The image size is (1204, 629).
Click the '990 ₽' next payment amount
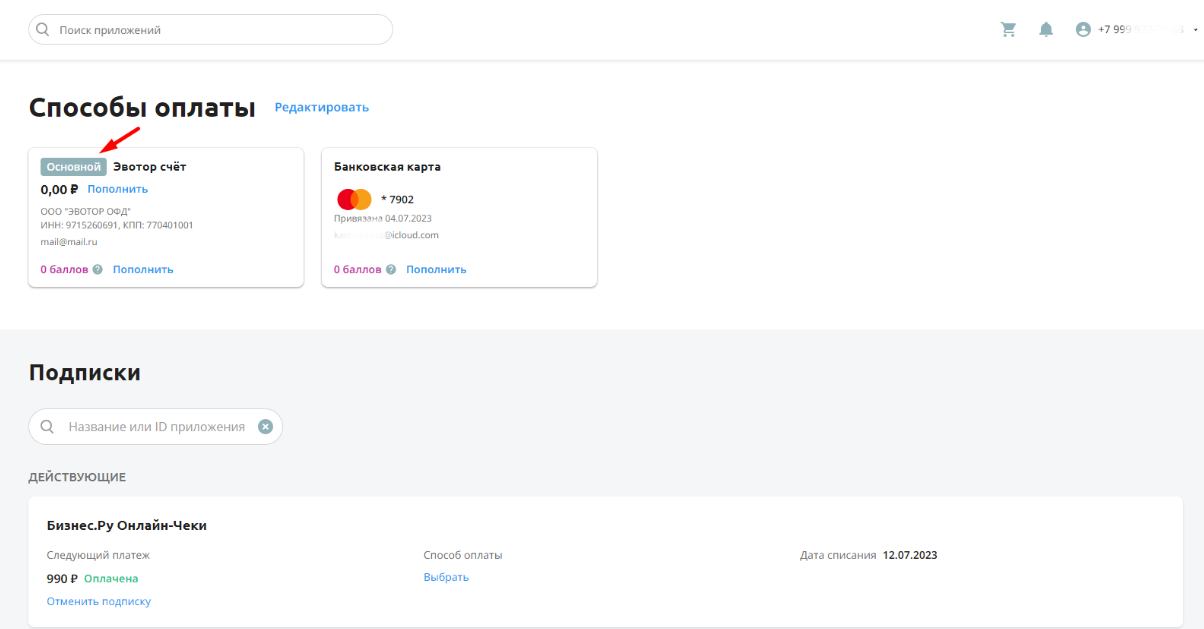click(62, 578)
